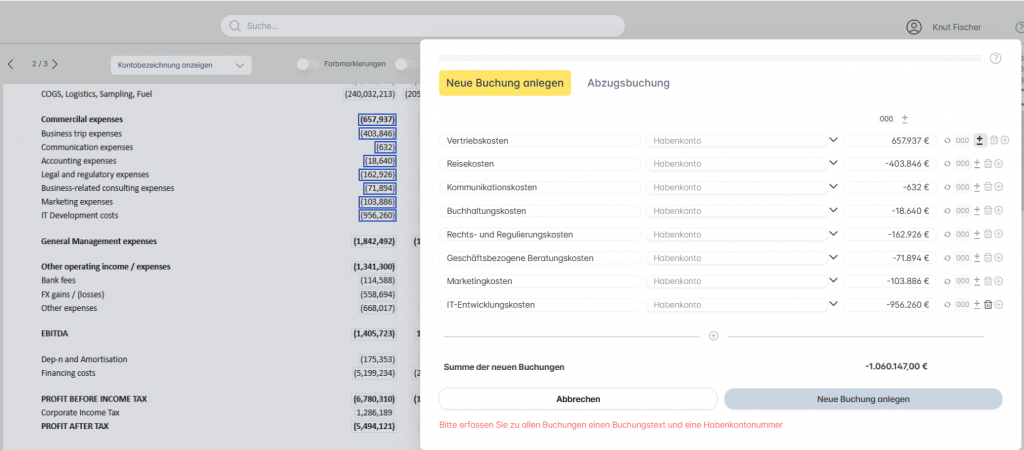Delete the IT-Entwicklungskosten booking row
Image resolution: width=1024 pixels, height=450 pixels.
click(x=988, y=305)
